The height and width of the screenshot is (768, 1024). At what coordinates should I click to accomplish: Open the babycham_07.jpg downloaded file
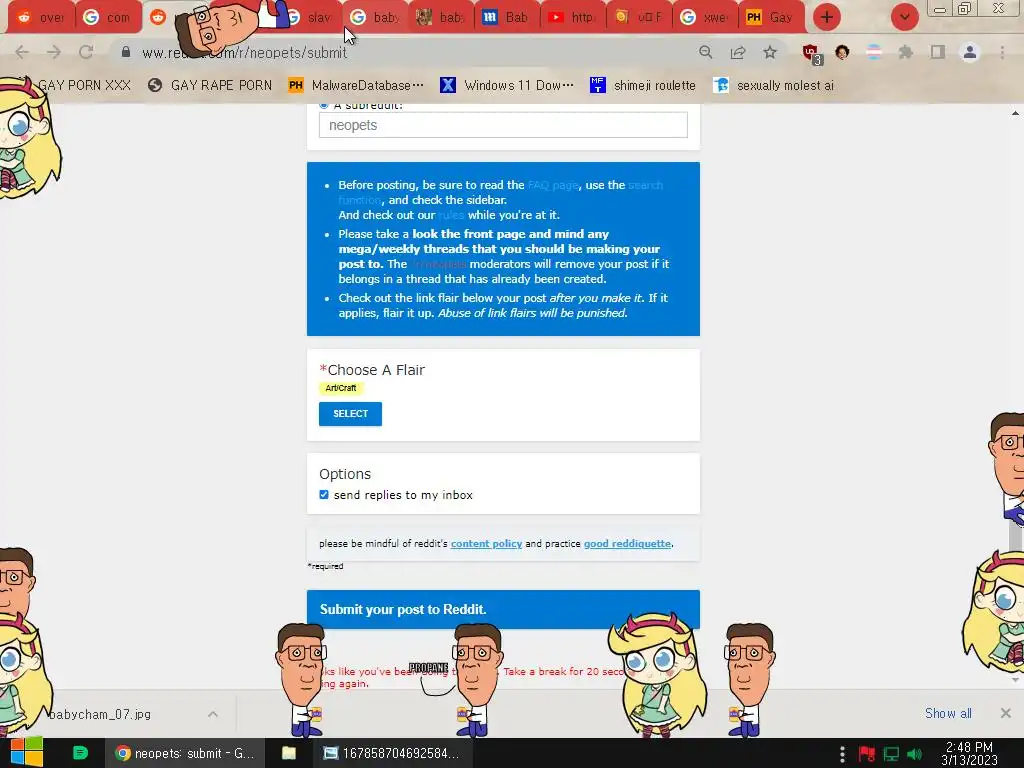(100, 714)
